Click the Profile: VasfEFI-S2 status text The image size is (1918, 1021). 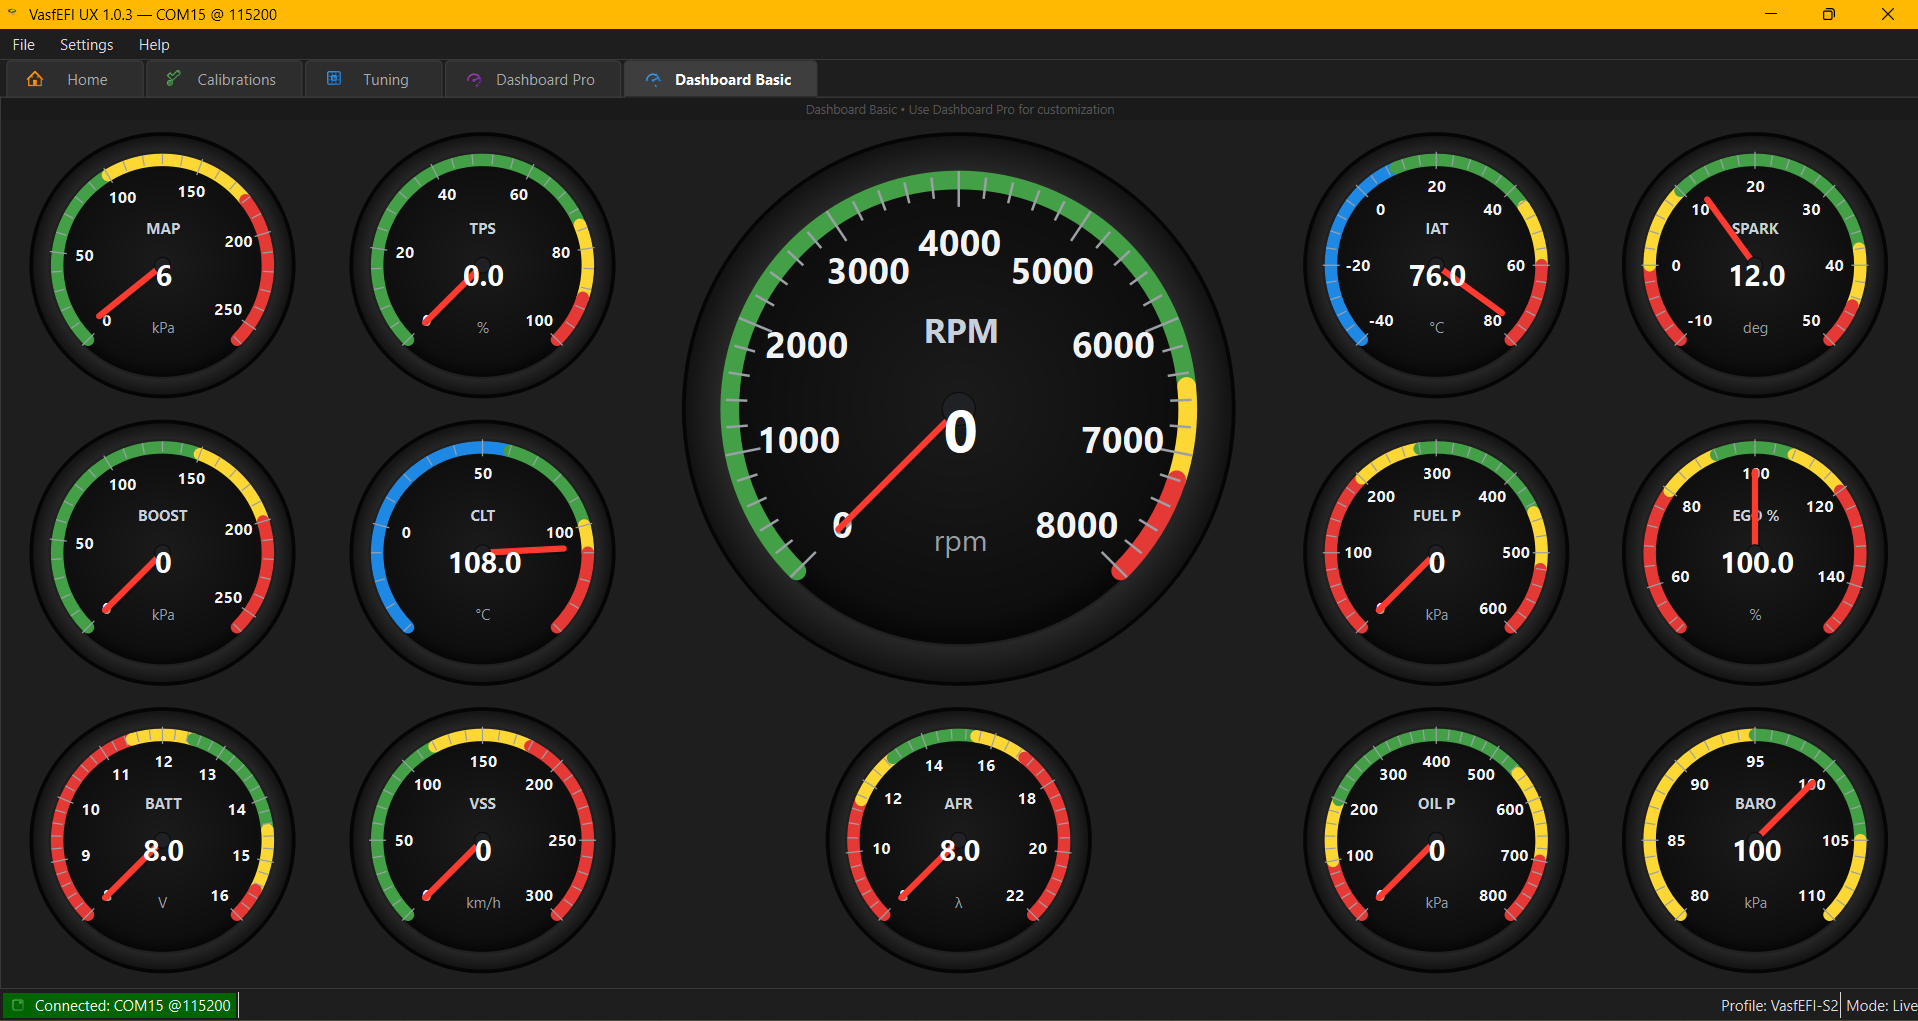pyautogui.click(x=1779, y=1005)
